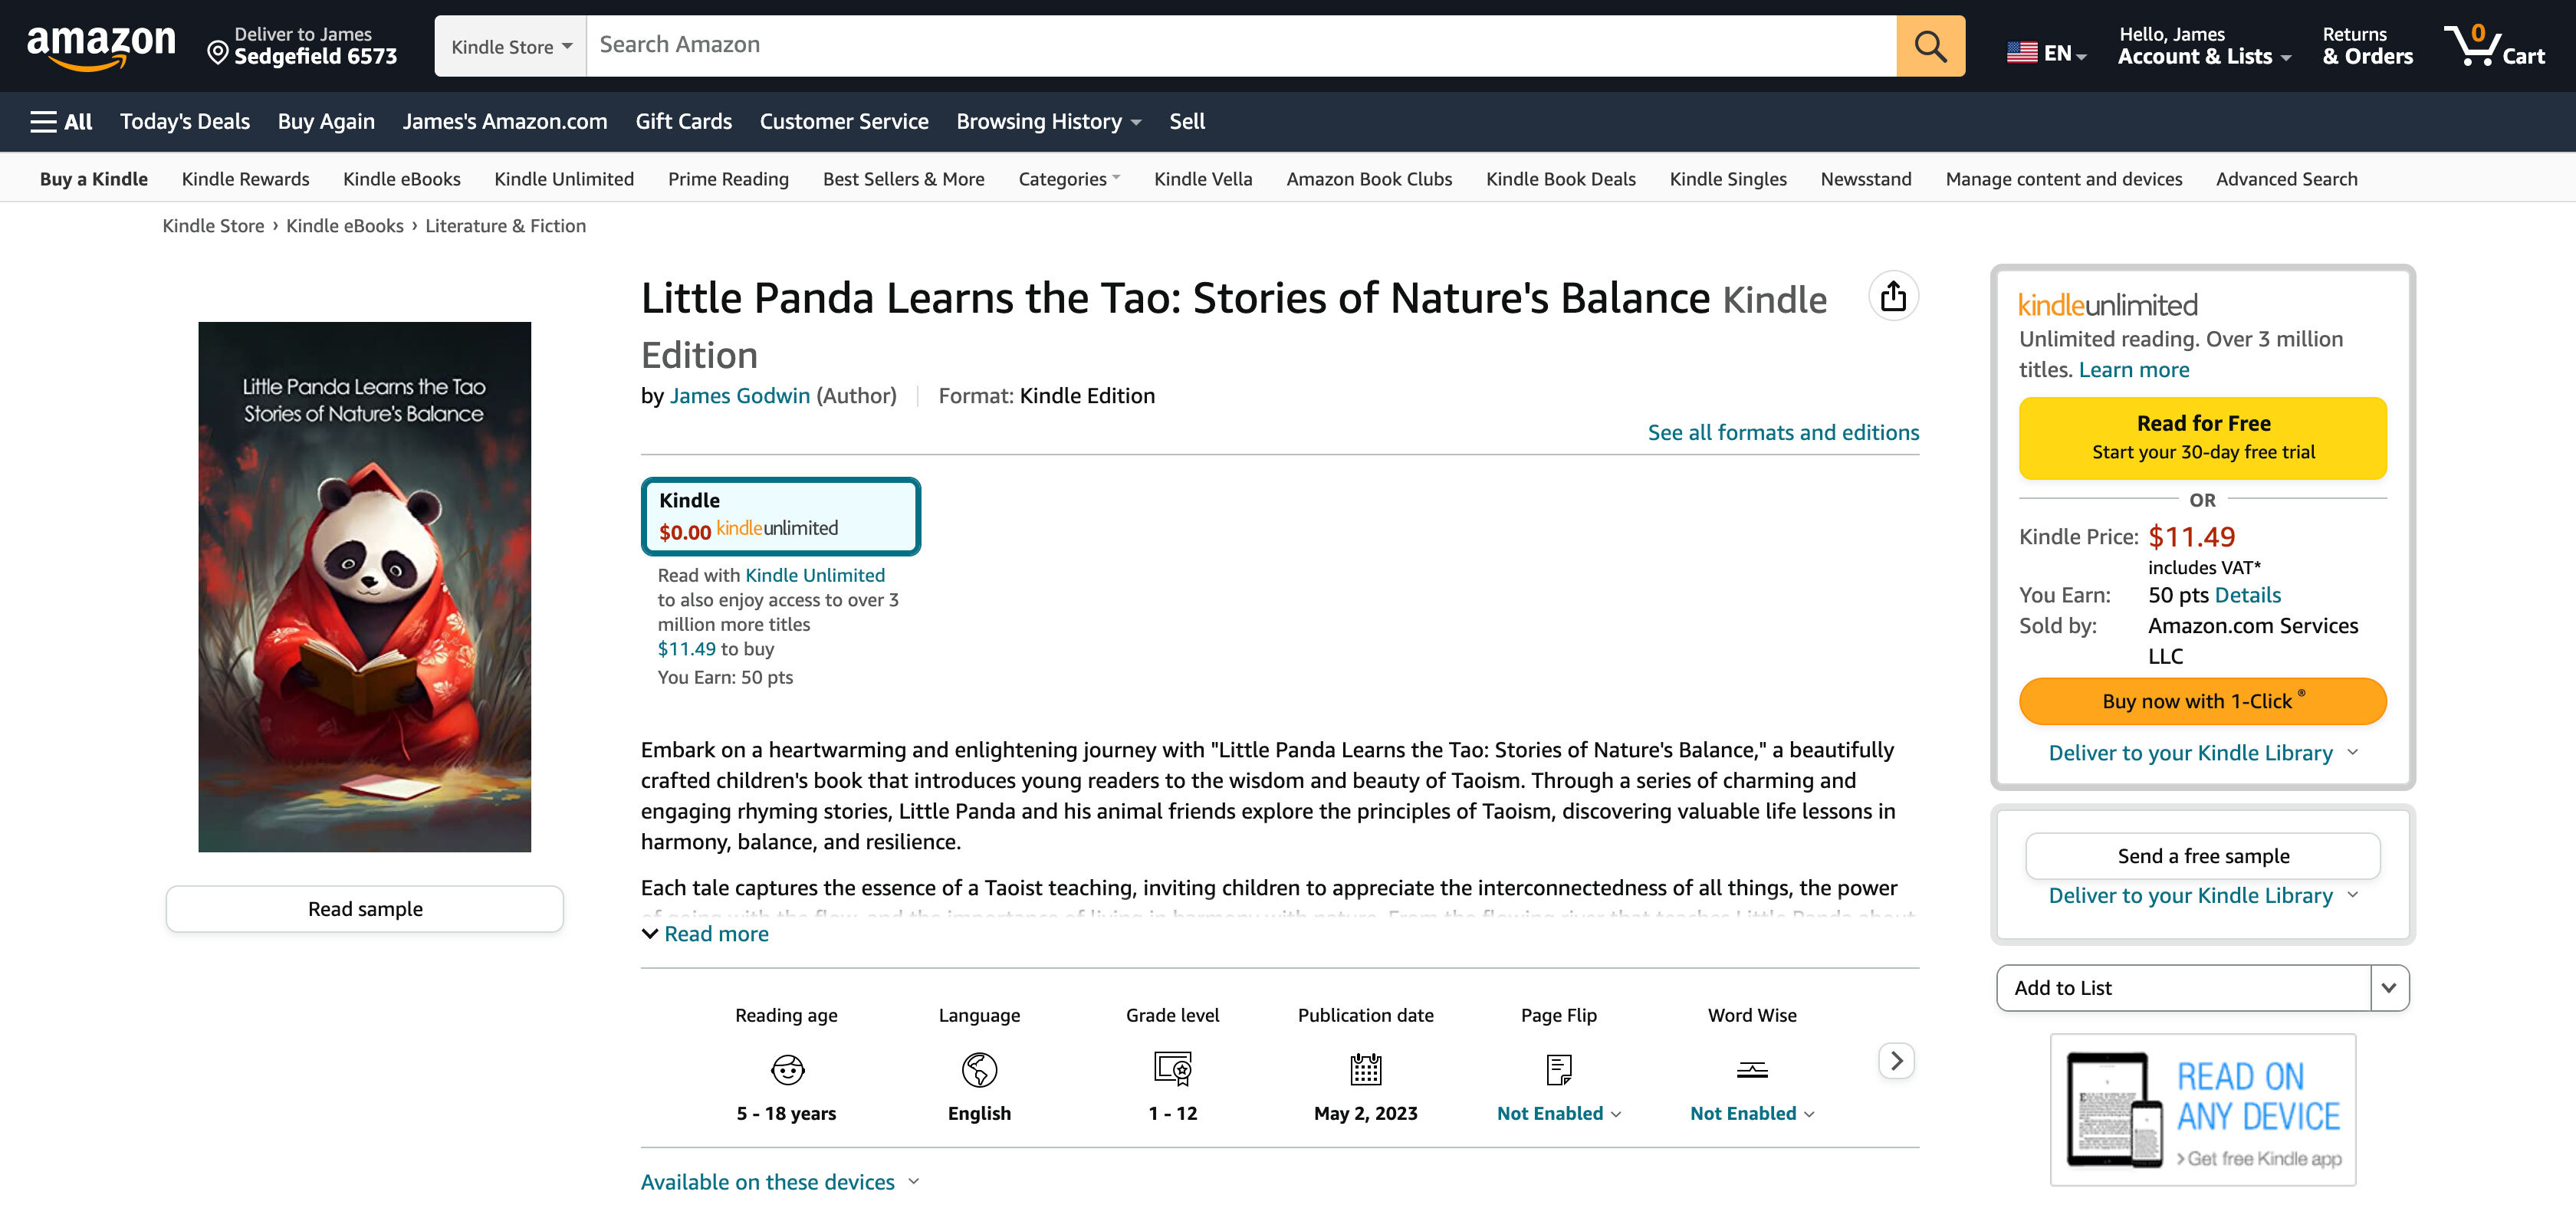
Task: Open the Add to List dropdown arrow
Action: tap(2389, 988)
